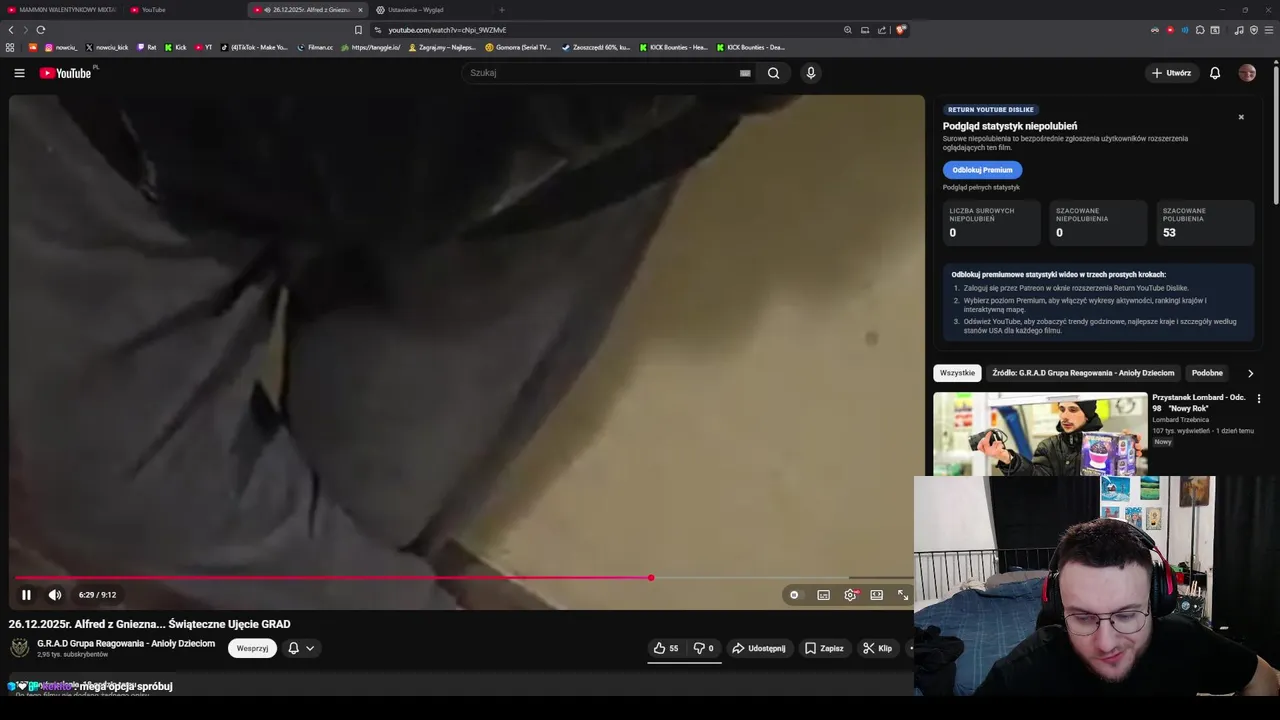Image resolution: width=1280 pixels, height=720 pixels.
Task: Select Źródło: G.R.A.D Grupa Reagowania chip
Action: pos(1083,373)
